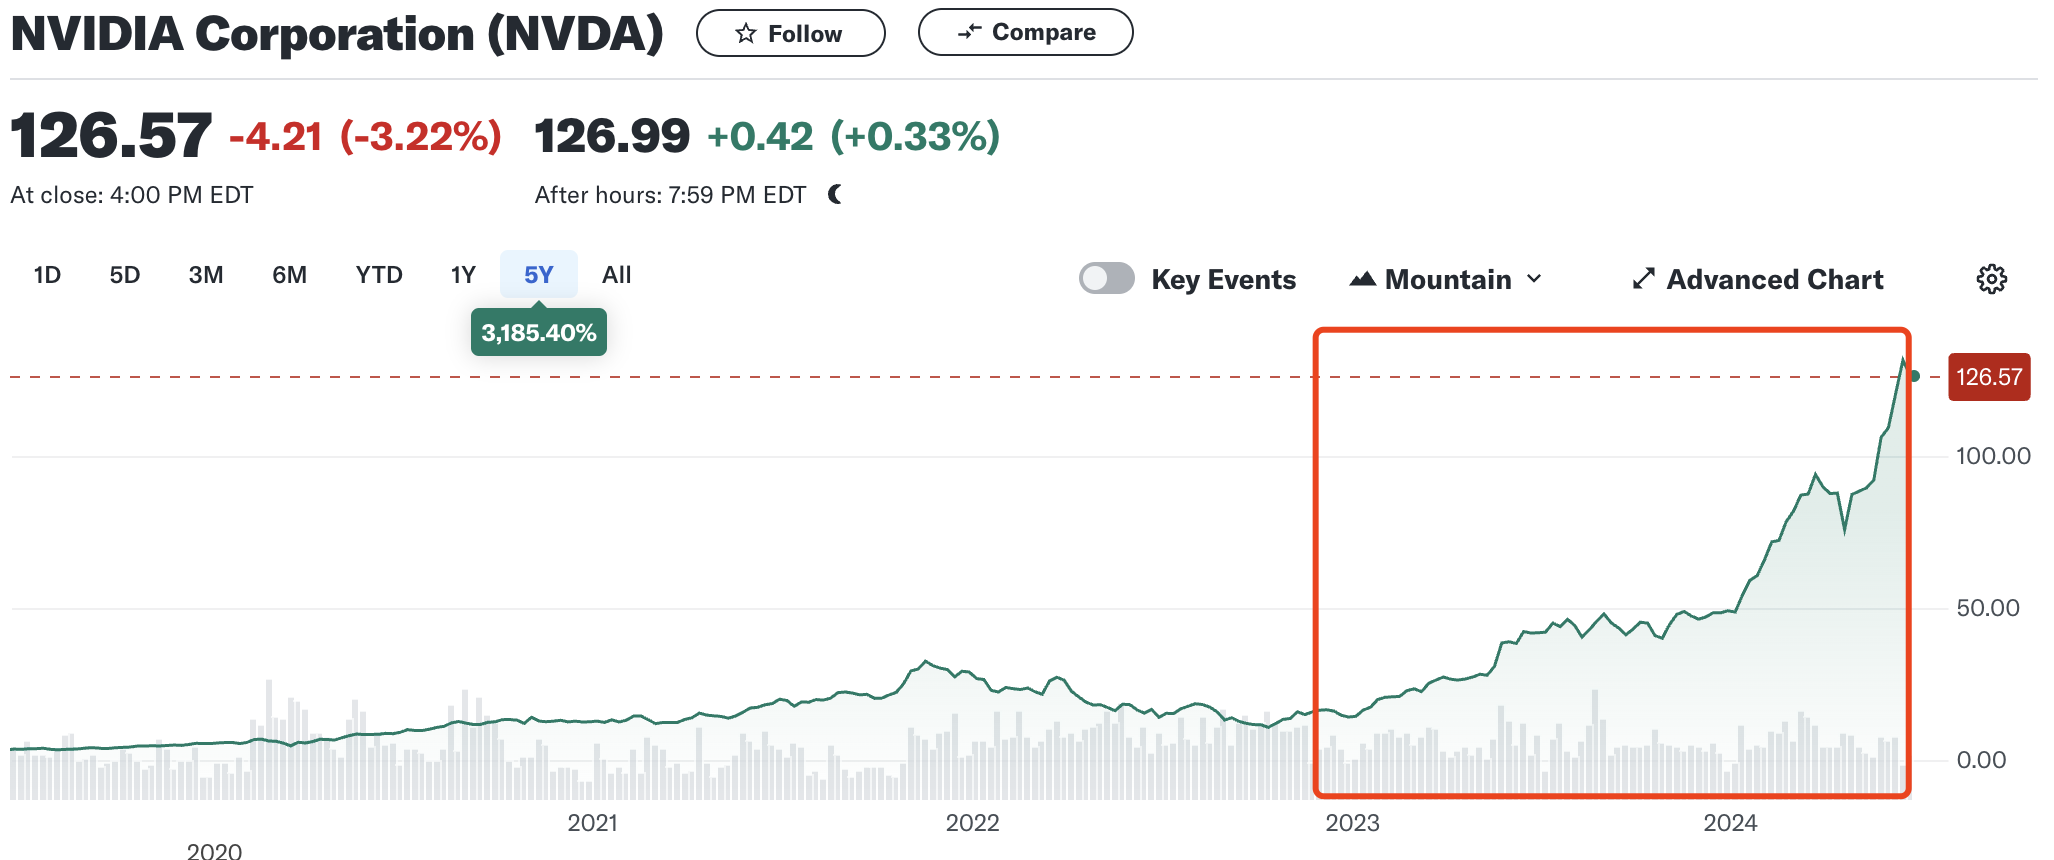Select the 6M time range
2054x860 pixels.
[x=289, y=275]
